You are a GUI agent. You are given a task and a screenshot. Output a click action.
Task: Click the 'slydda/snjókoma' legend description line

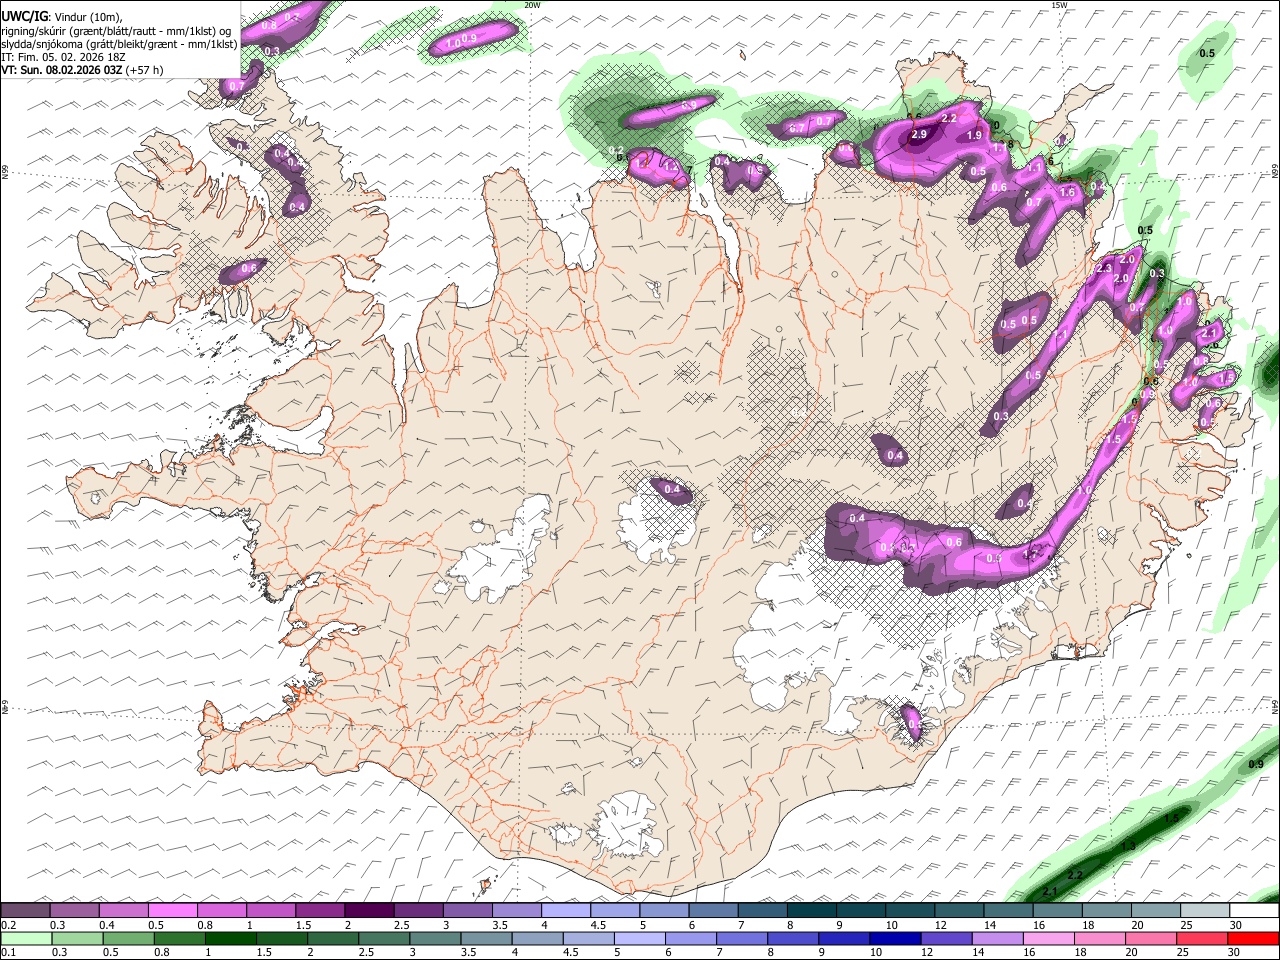pyautogui.click(x=119, y=44)
